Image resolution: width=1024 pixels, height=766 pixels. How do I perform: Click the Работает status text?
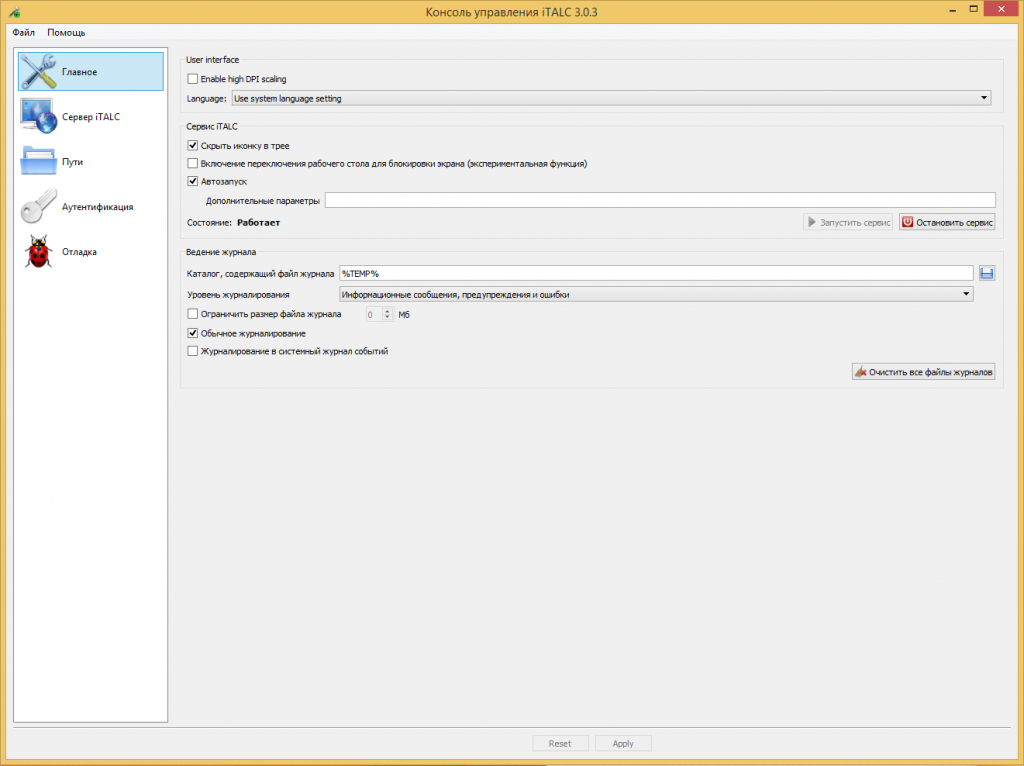tap(259, 223)
